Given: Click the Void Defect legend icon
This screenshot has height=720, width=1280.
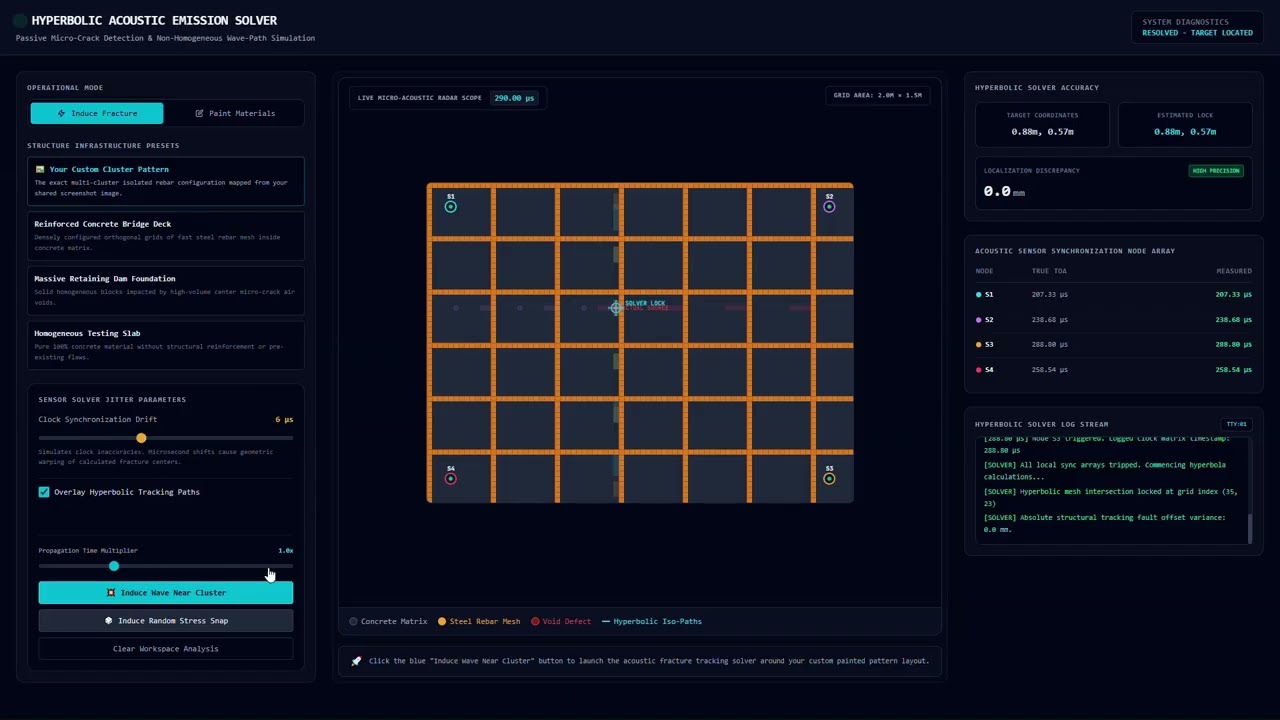Looking at the screenshot, I should pyautogui.click(x=535, y=622).
